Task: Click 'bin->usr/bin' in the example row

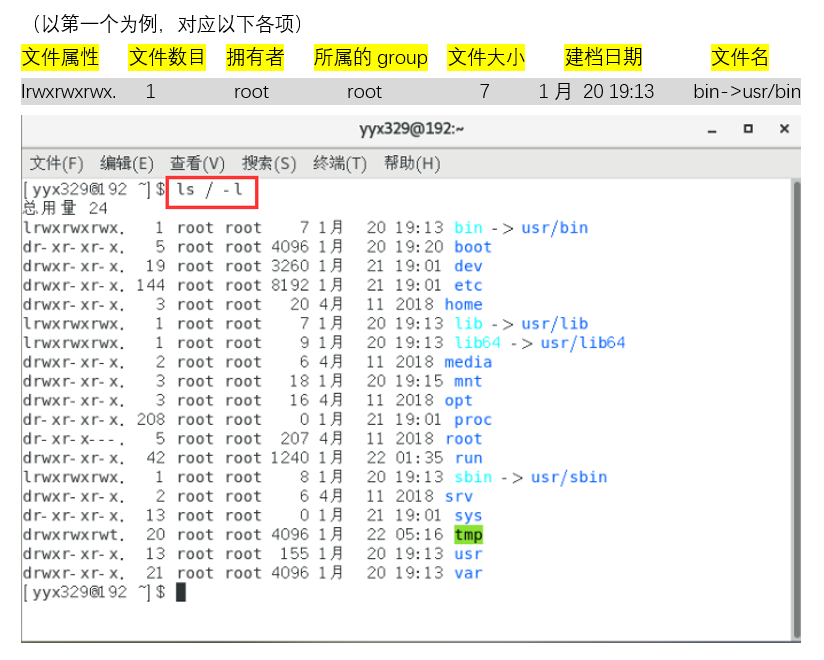Action: pos(747,92)
